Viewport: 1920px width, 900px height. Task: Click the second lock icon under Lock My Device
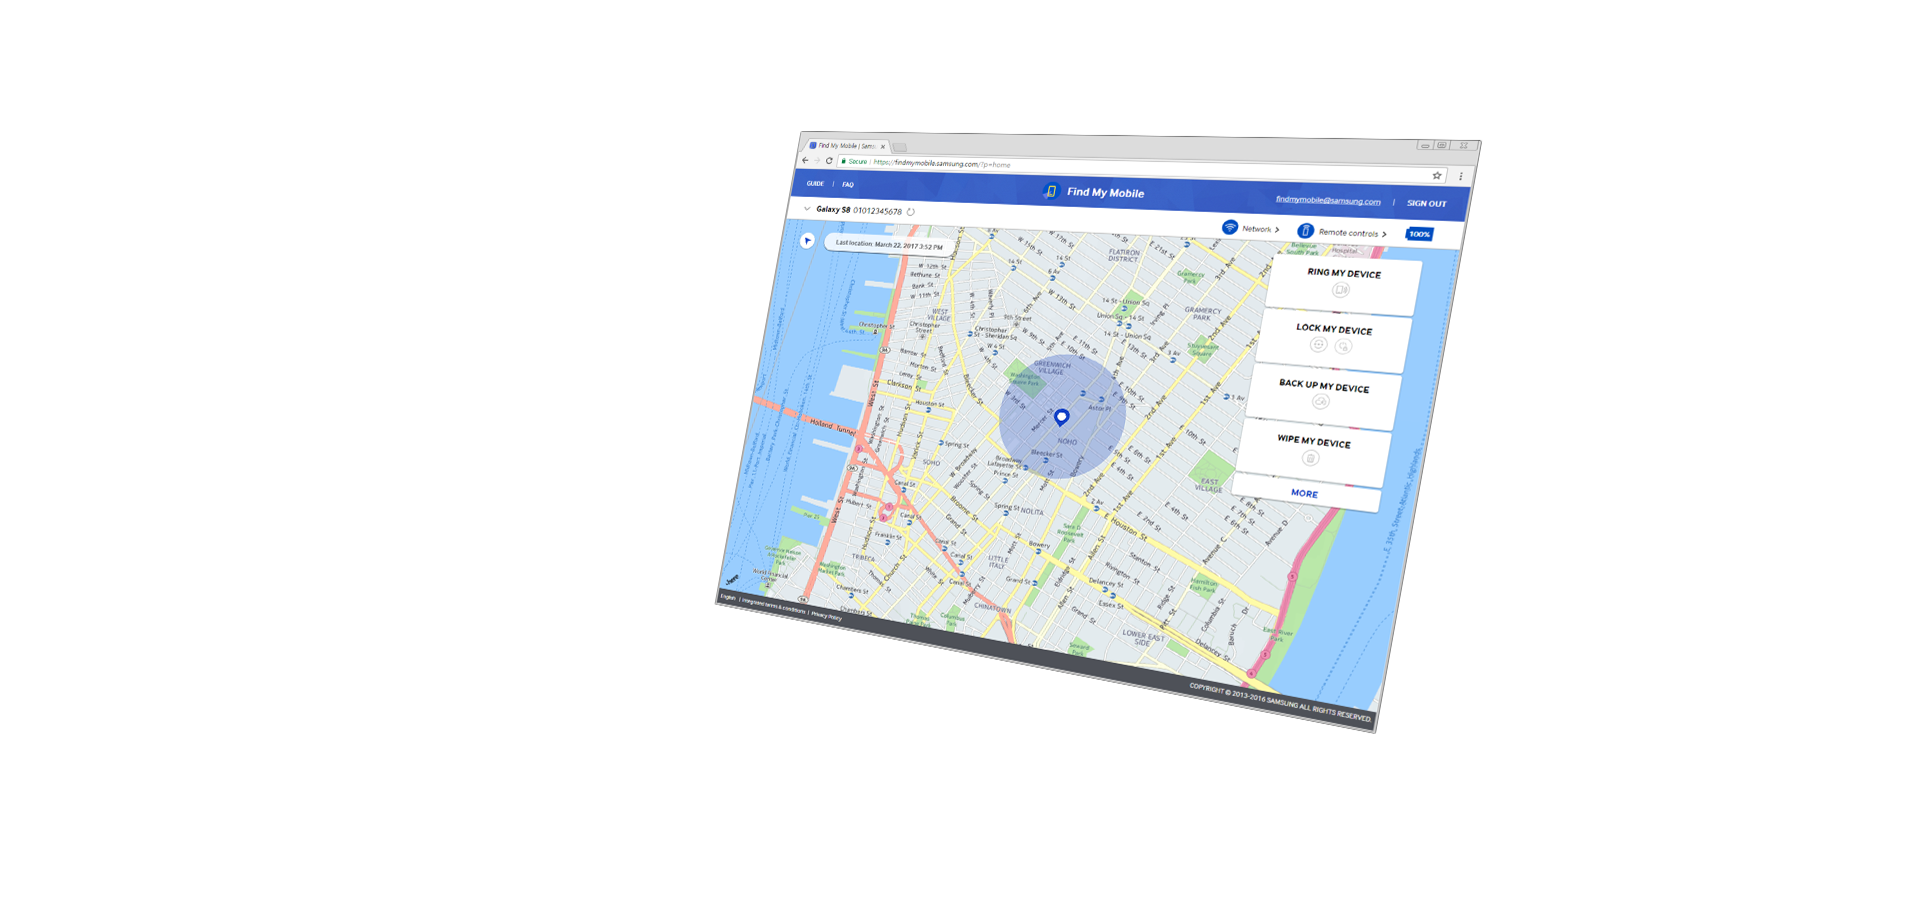coord(1343,347)
